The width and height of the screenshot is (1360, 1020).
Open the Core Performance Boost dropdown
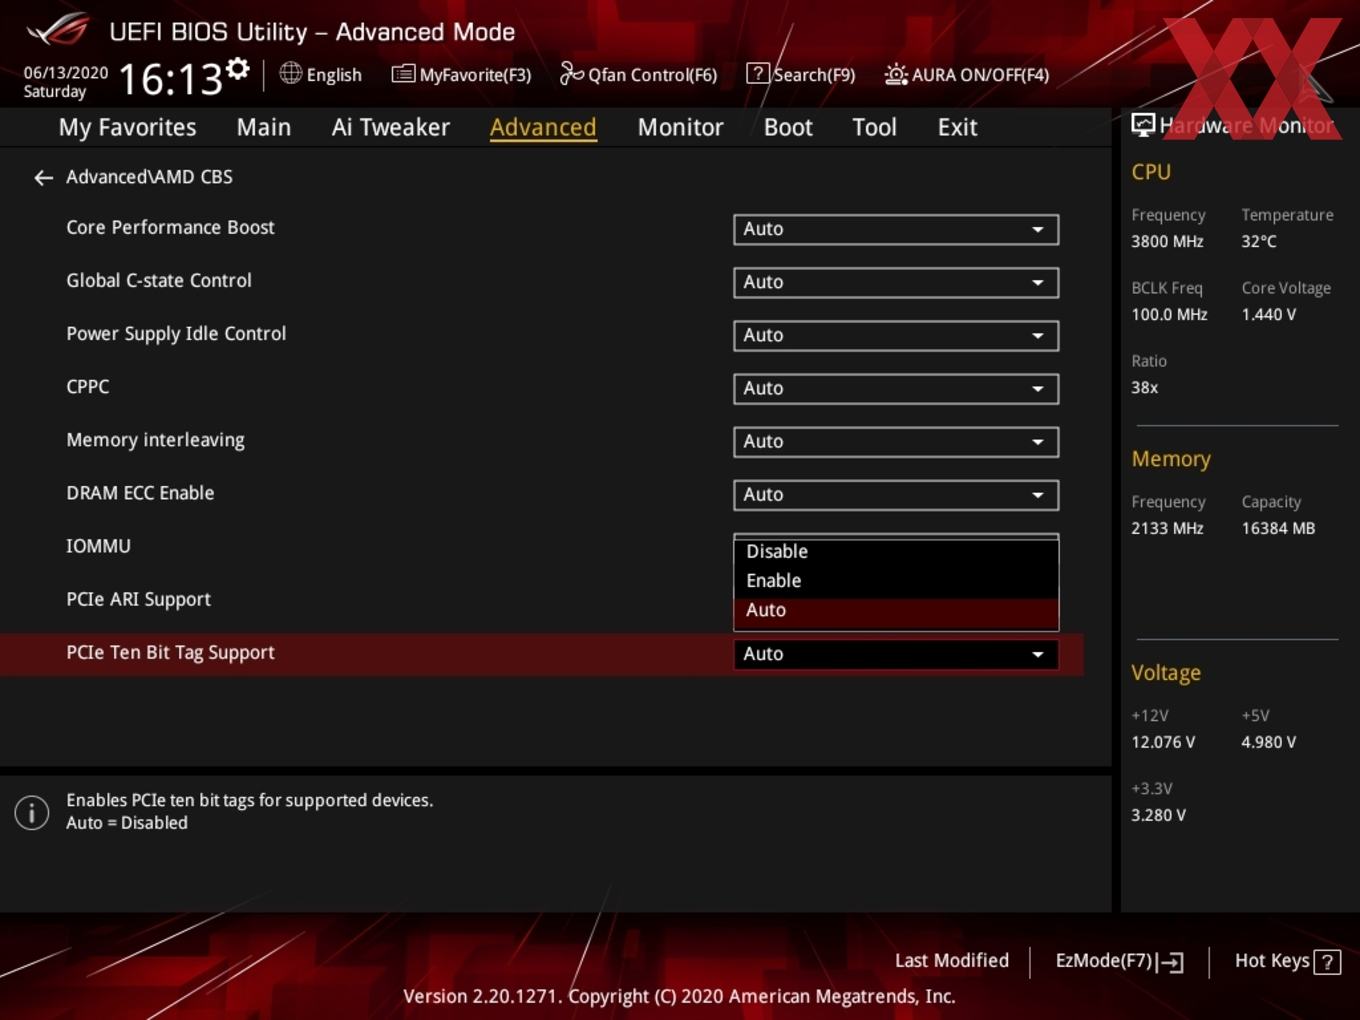pyautogui.click(x=896, y=229)
